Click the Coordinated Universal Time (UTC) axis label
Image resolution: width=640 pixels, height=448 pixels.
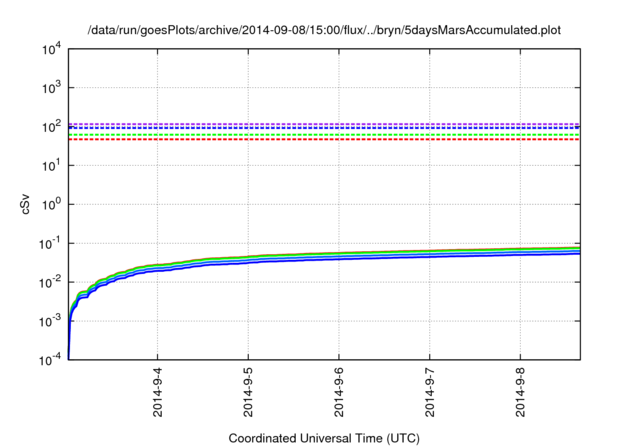[x=324, y=438]
